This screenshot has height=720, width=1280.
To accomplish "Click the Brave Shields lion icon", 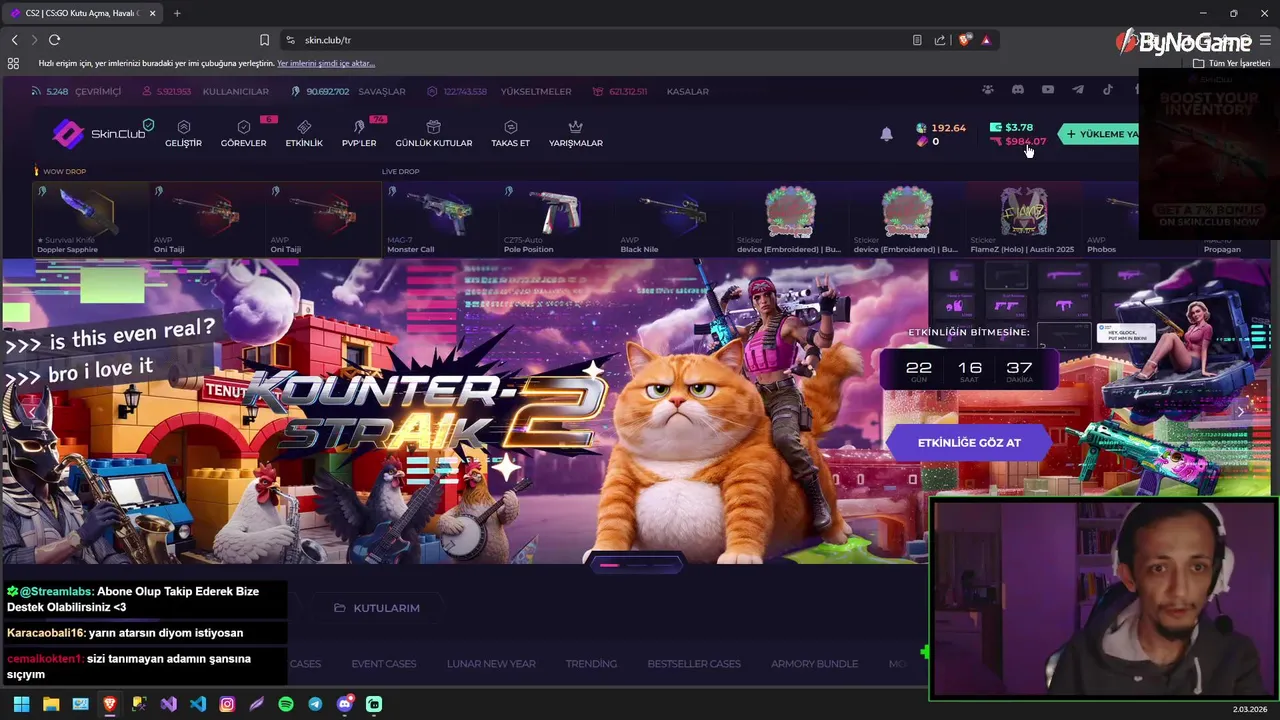I will (964, 40).
